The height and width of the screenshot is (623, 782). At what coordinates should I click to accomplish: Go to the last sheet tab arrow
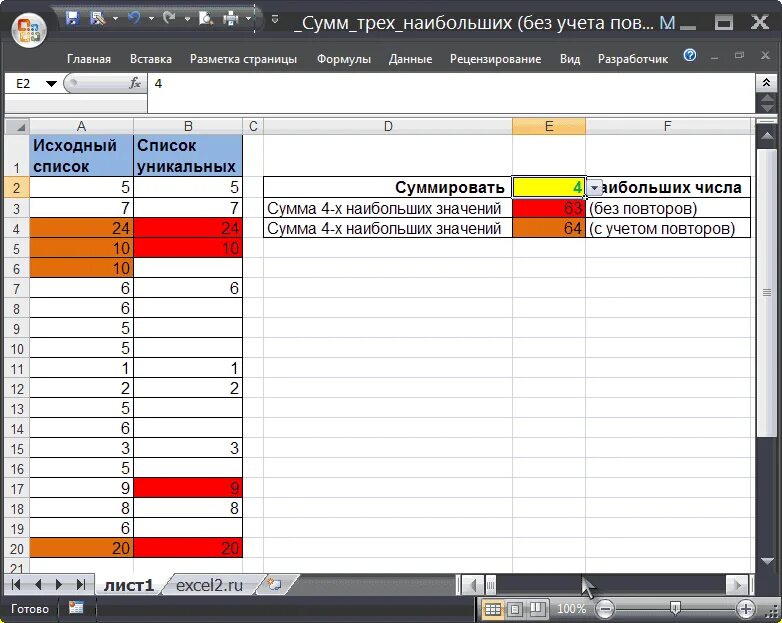point(81,585)
